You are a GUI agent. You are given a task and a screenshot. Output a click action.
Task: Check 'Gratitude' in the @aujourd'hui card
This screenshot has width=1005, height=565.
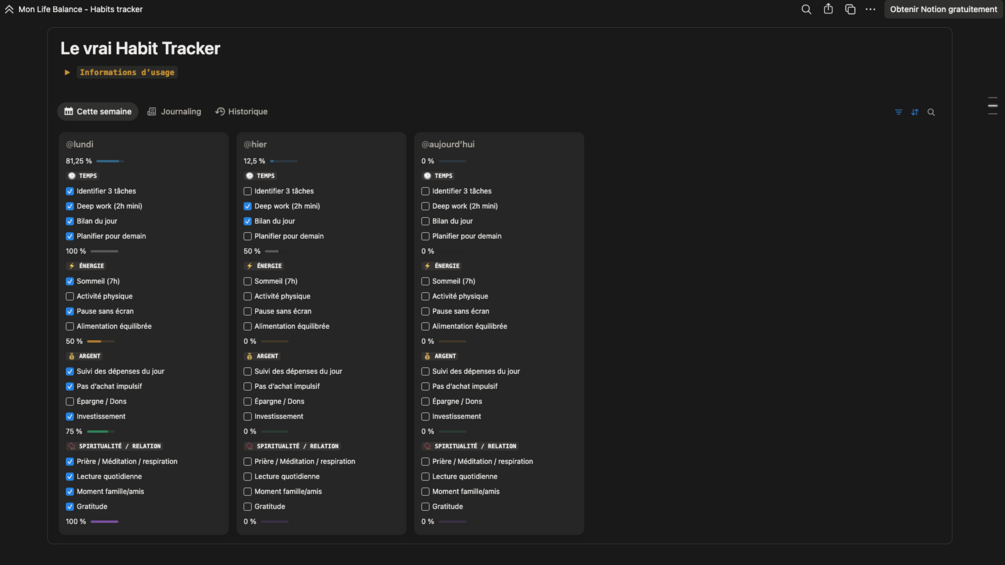(x=426, y=507)
